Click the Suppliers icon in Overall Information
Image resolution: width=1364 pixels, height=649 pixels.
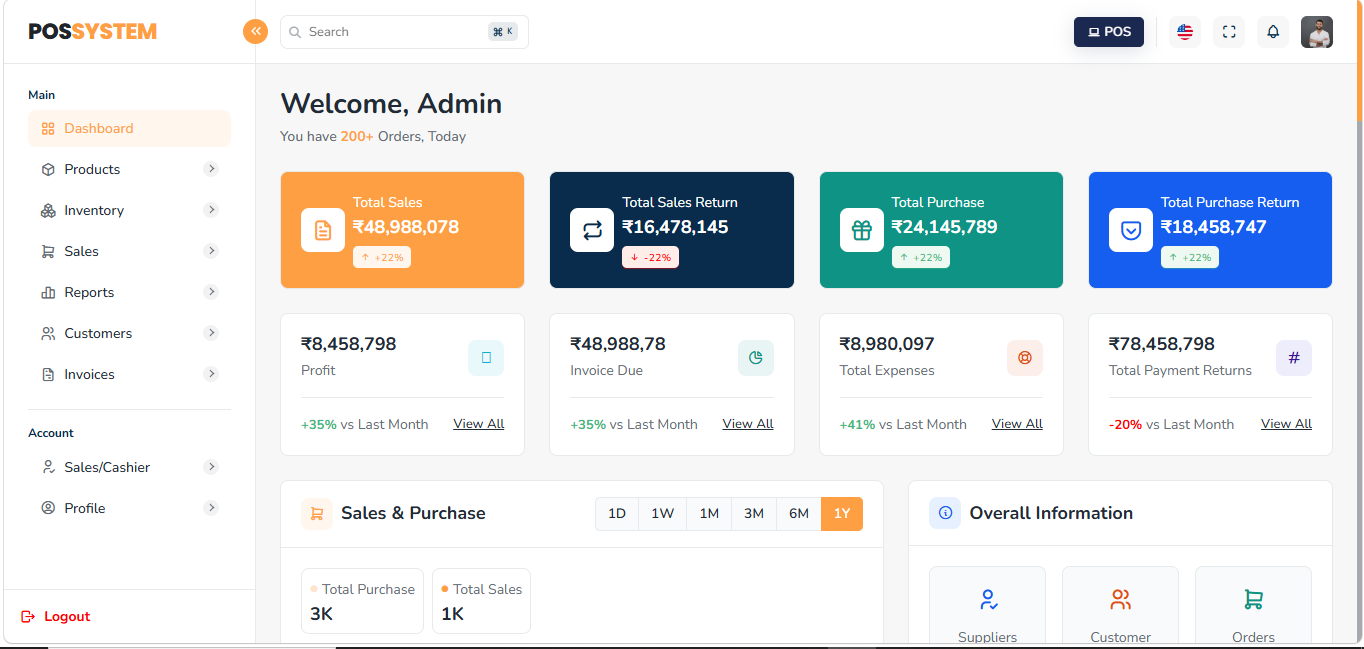point(988,600)
